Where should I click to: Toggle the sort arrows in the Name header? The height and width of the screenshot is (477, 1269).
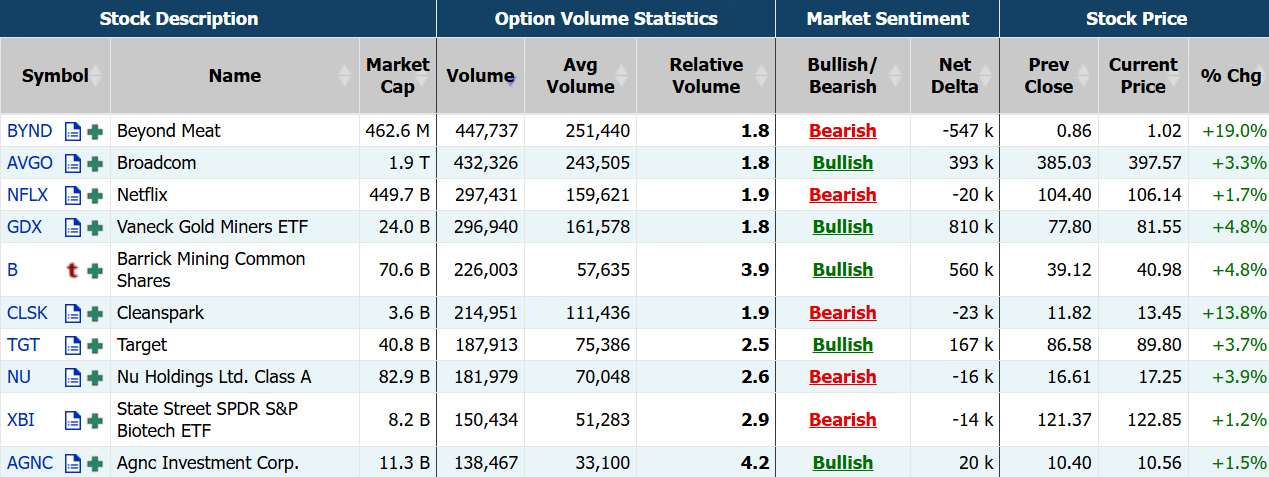click(345, 76)
